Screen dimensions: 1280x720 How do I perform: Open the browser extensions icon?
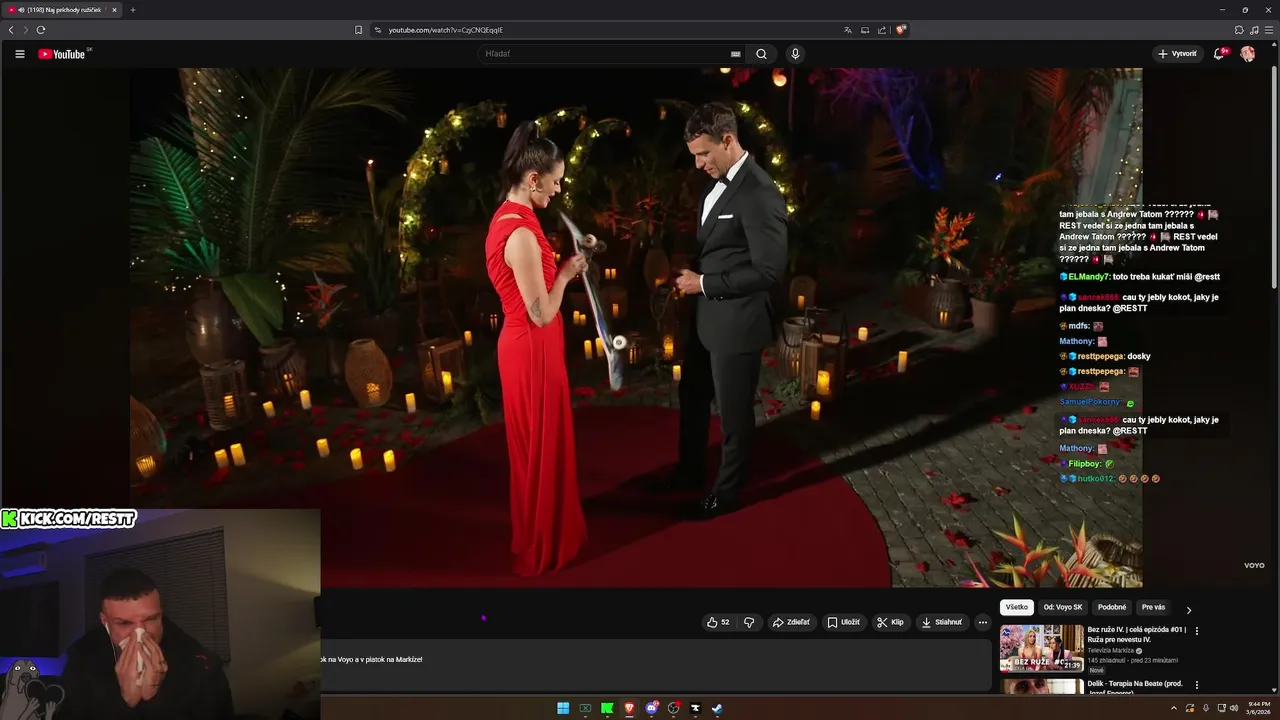[x=1239, y=30]
